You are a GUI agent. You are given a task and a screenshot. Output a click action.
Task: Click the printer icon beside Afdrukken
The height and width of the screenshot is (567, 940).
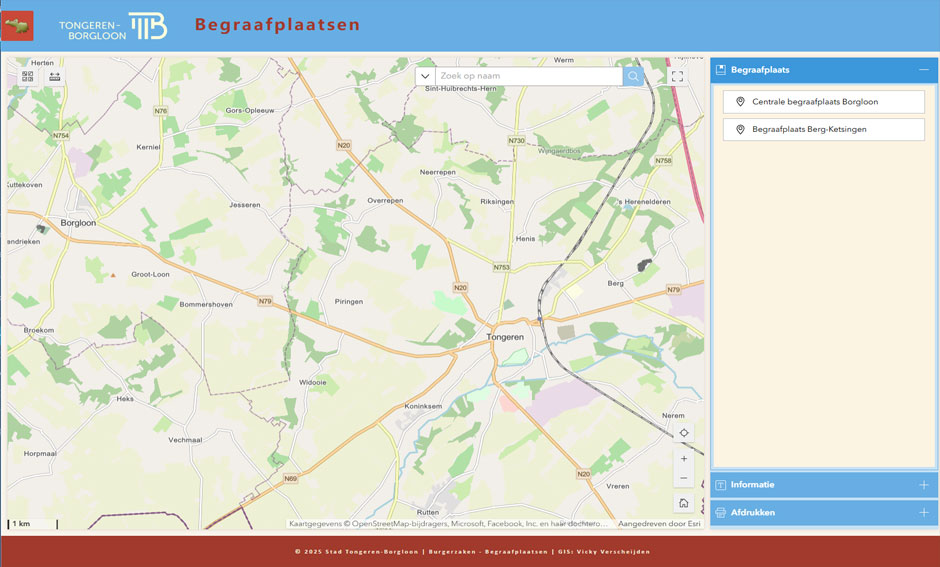pyautogui.click(x=721, y=513)
